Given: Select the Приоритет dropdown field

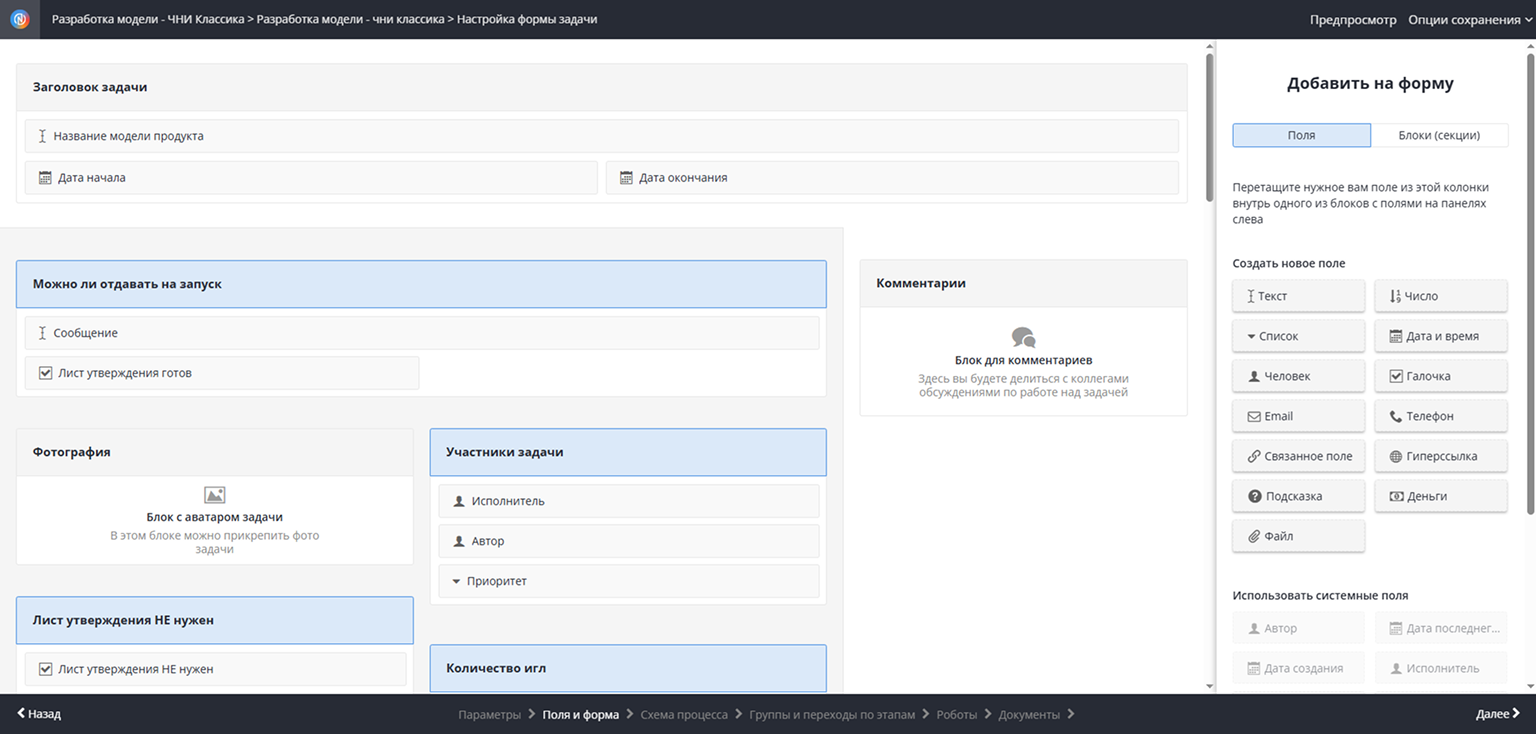Looking at the screenshot, I should [x=628, y=581].
